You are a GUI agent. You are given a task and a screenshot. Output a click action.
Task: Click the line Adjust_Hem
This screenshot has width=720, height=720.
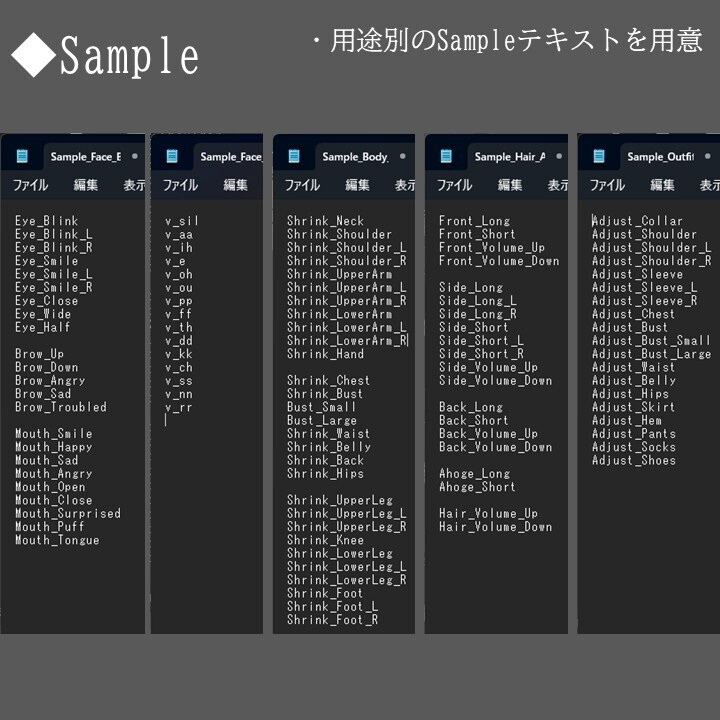(x=627, y=421)
